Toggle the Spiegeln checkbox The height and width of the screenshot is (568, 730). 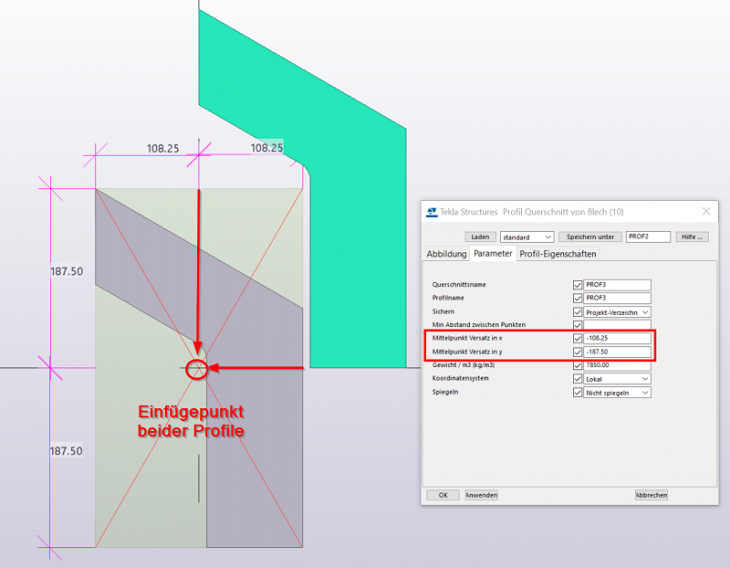(577, 393)
